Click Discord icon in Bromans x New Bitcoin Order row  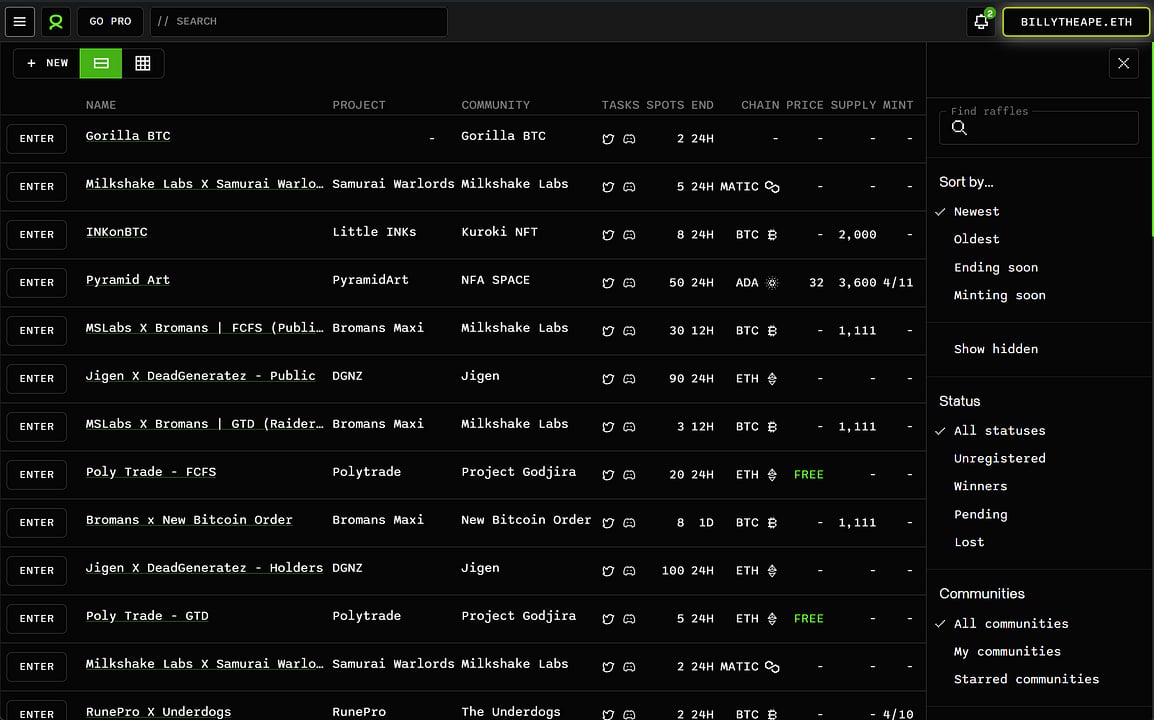629,523
